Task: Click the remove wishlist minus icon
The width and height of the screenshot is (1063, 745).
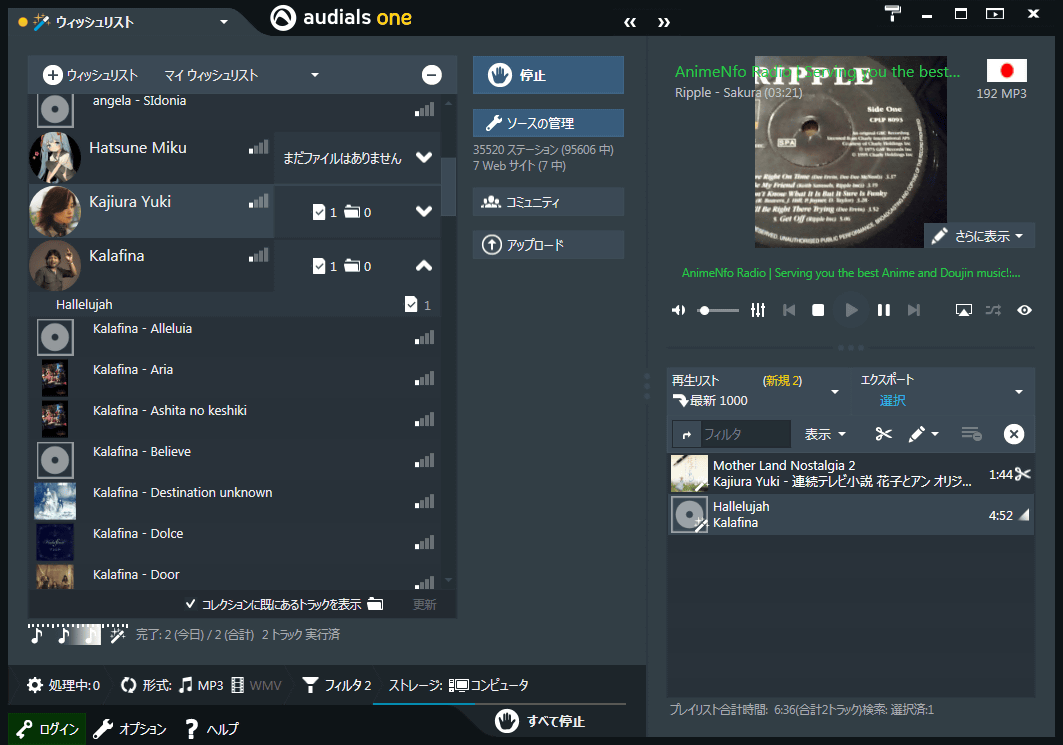Action: coord(432,75)
